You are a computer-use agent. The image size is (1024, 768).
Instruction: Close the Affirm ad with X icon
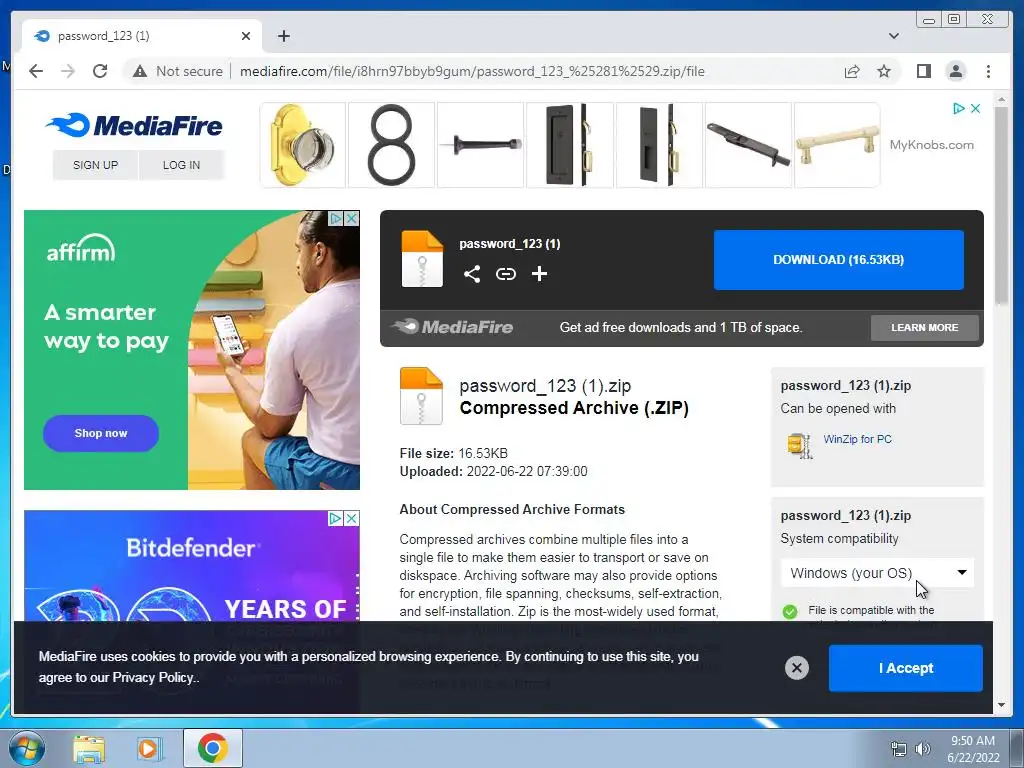(x=351, y=219)
